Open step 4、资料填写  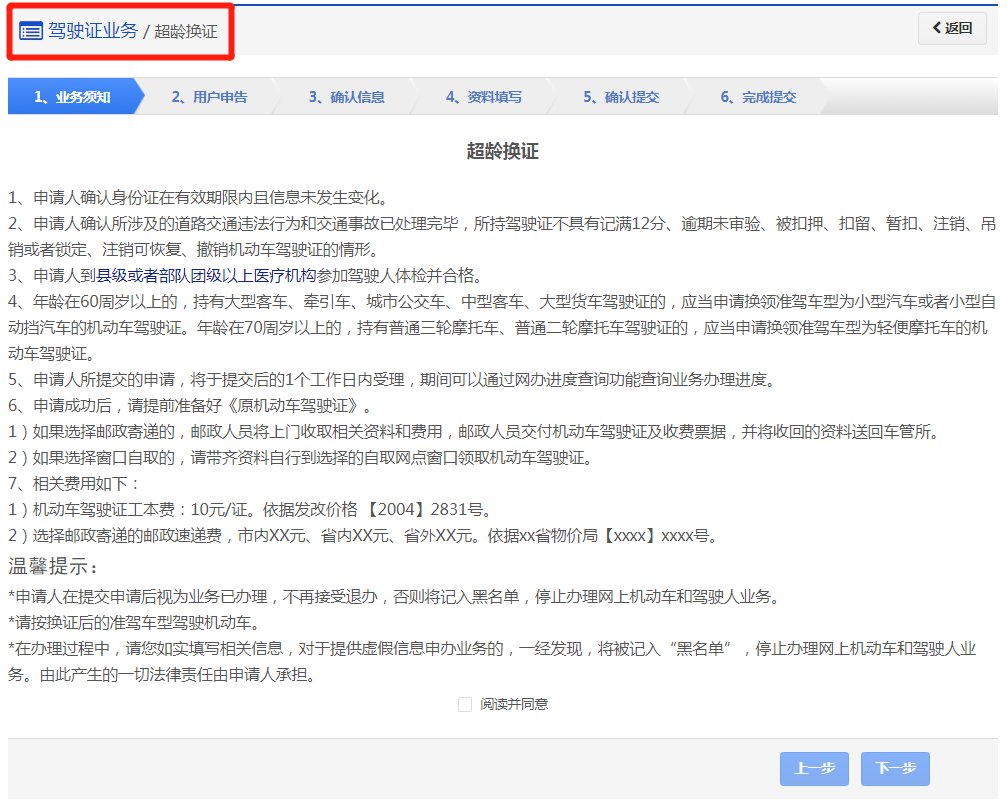pyautogui.click(x=484, y=97)
